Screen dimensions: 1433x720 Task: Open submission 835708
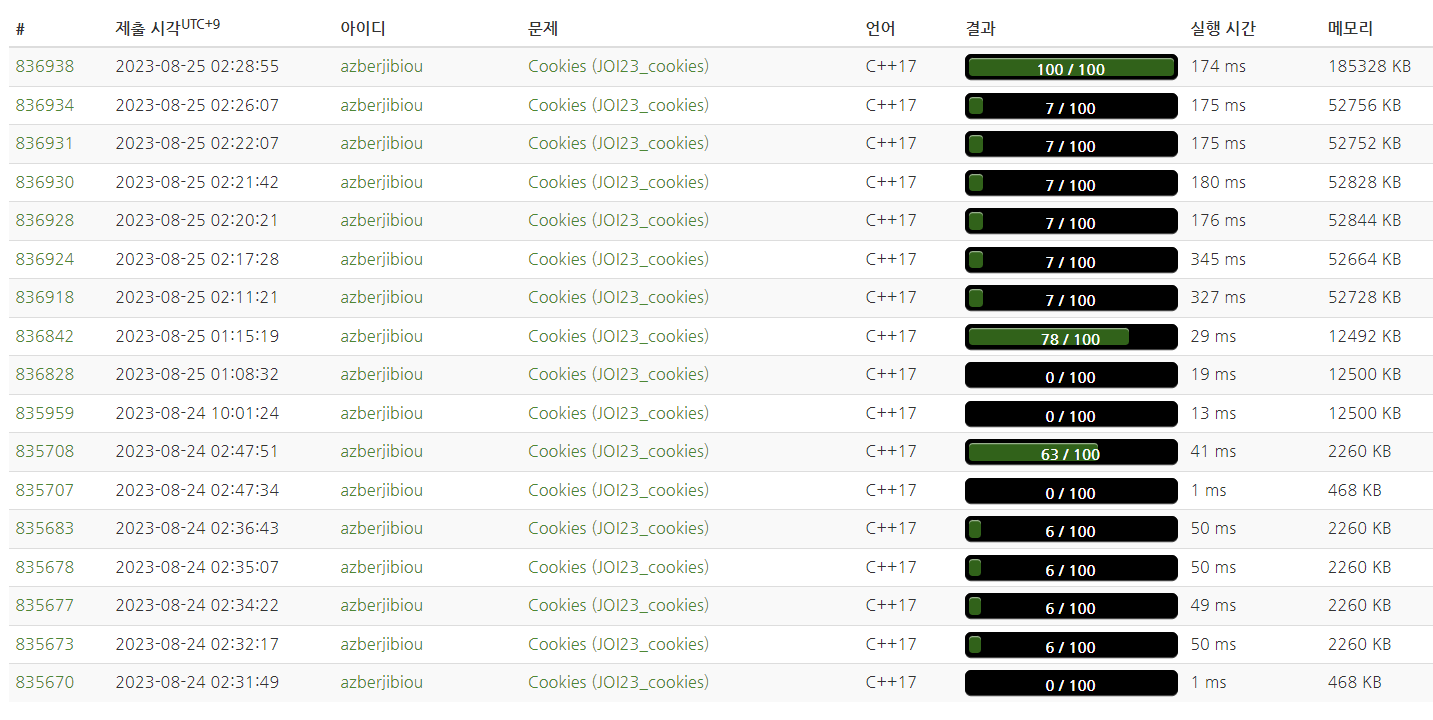pos(45,451)
